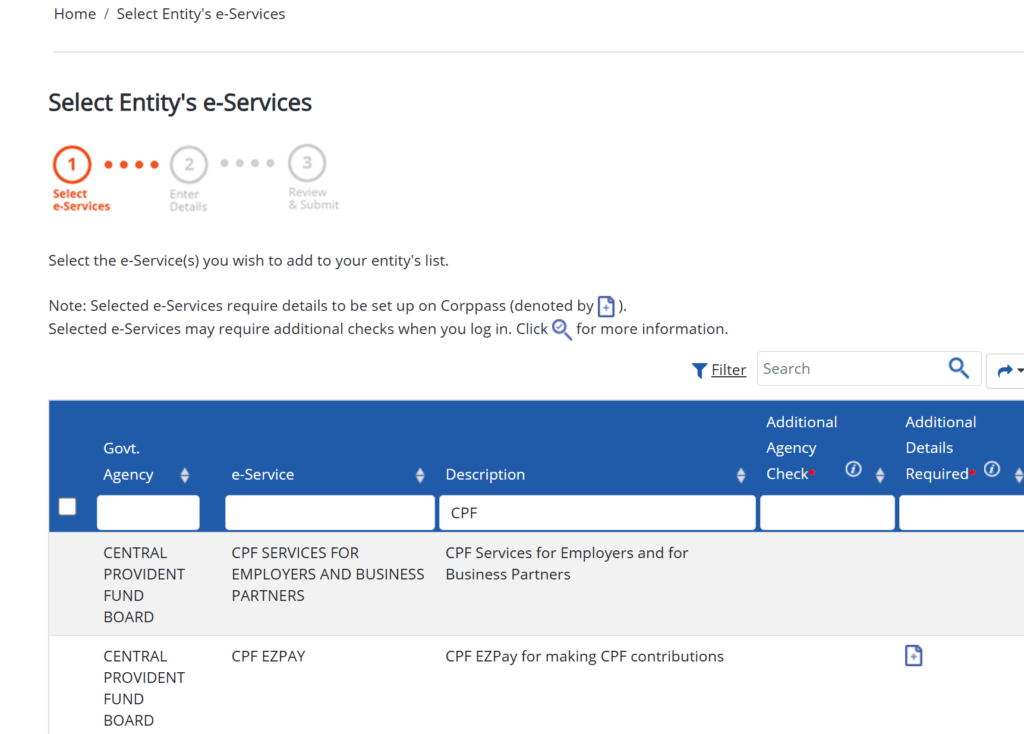Screen dimensions: 1024x734
Task: Sort by Govt. Agency column arrows
Action: (185, 475)
